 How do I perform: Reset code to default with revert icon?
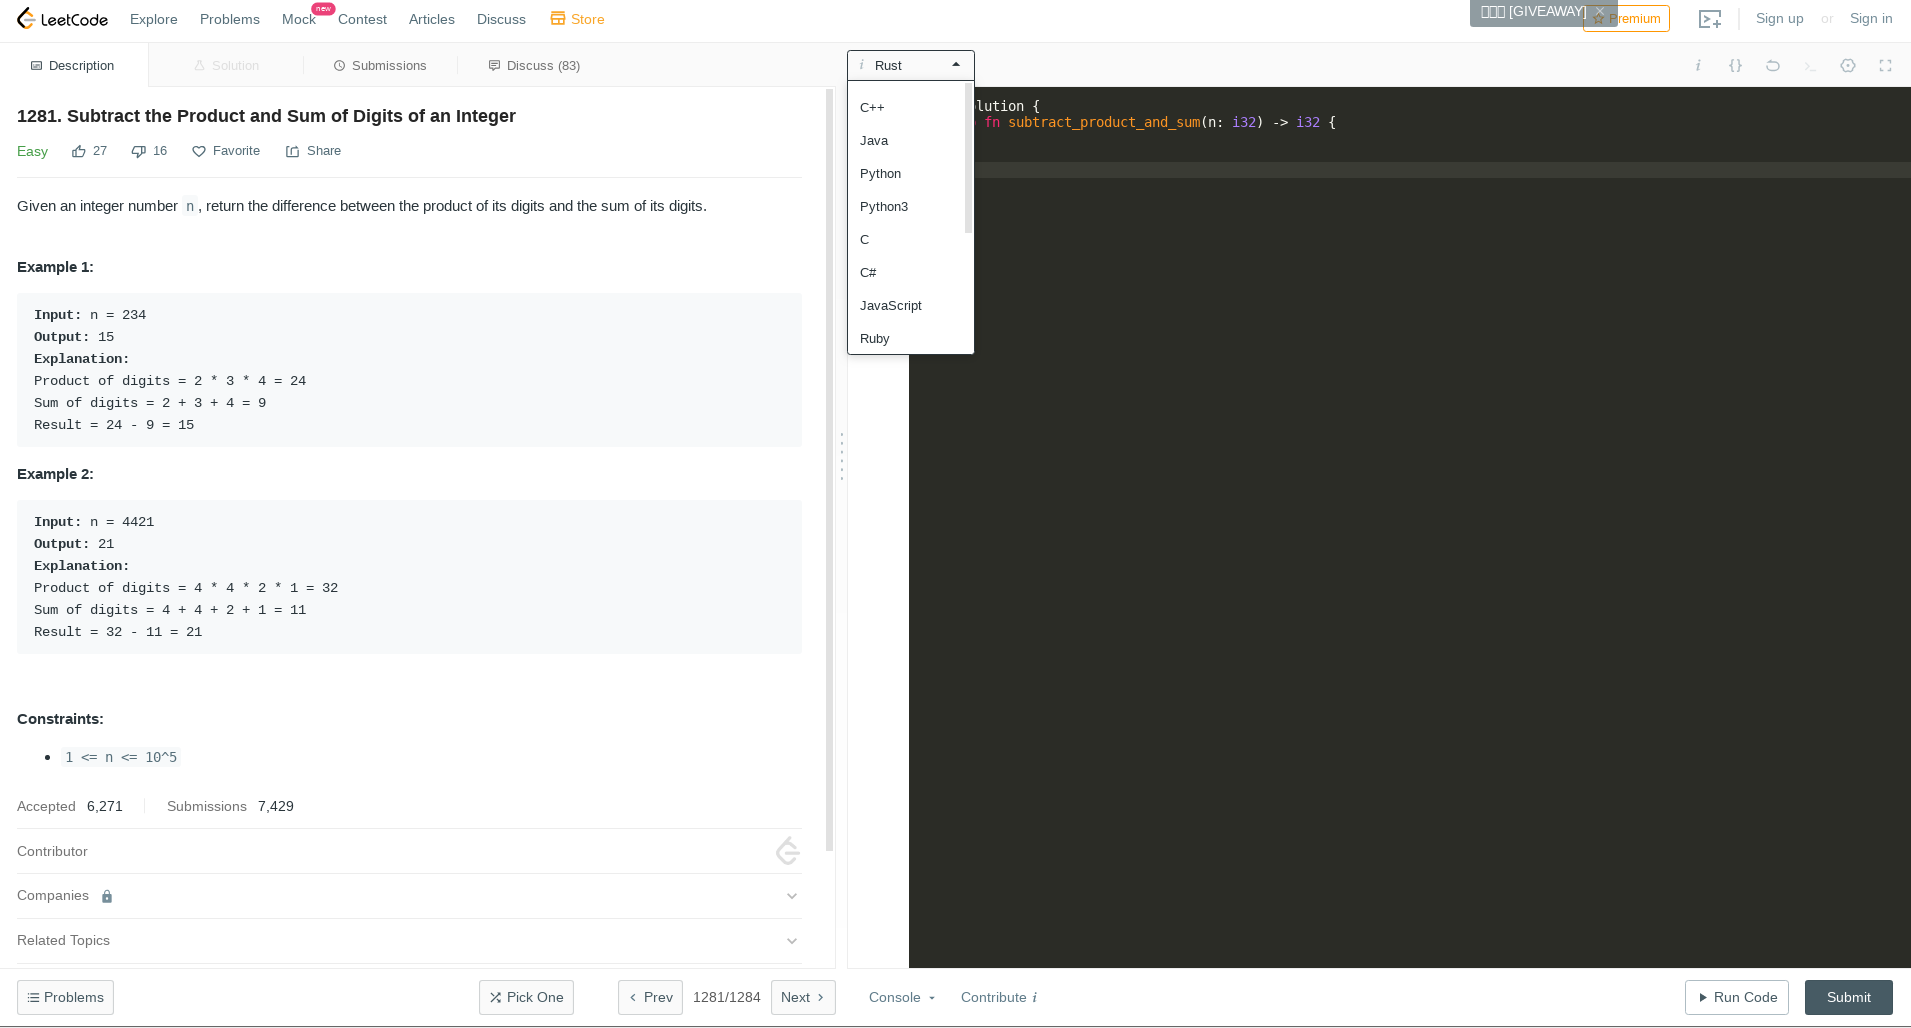click(x=1773, y=65)
